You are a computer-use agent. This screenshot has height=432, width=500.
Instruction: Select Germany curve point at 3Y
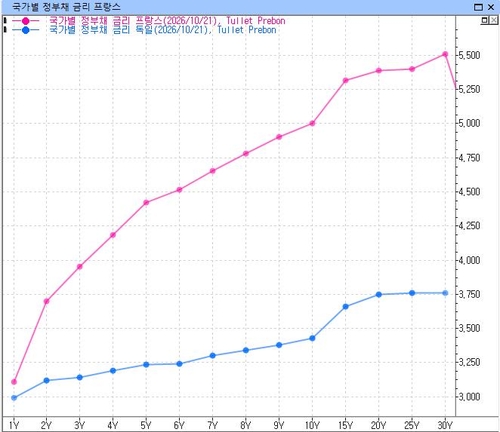[x=80, y=377]
